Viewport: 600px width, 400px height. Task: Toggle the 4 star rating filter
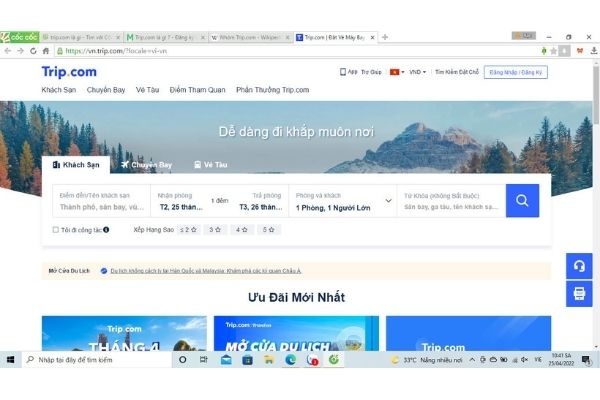pos(241,230)
